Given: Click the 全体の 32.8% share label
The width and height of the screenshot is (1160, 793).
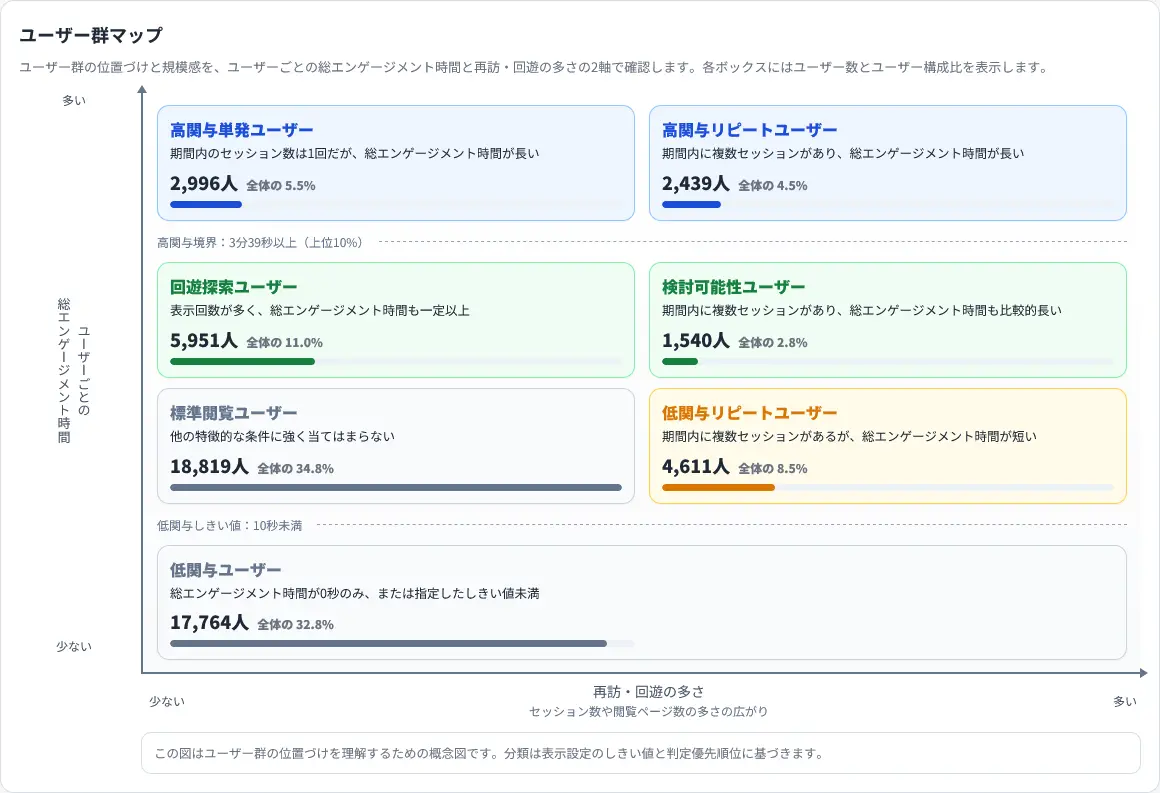Looking at the screenshot, I should (295, 624).
